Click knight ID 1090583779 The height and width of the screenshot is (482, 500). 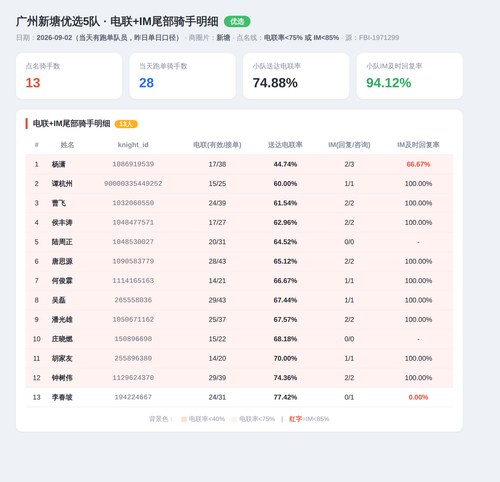coord(133,261)
